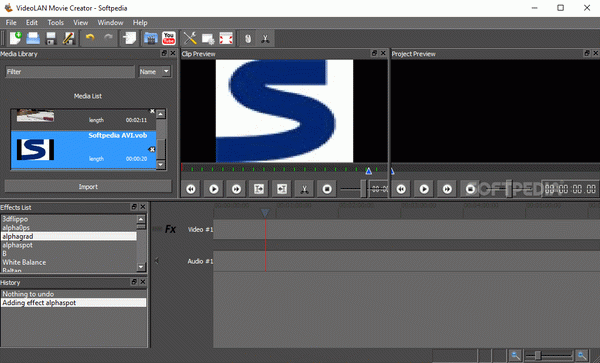Click zoom in magnifier at bottom right
The height and width of the screenshot is (363, 600).
click(x=582, y=356)
